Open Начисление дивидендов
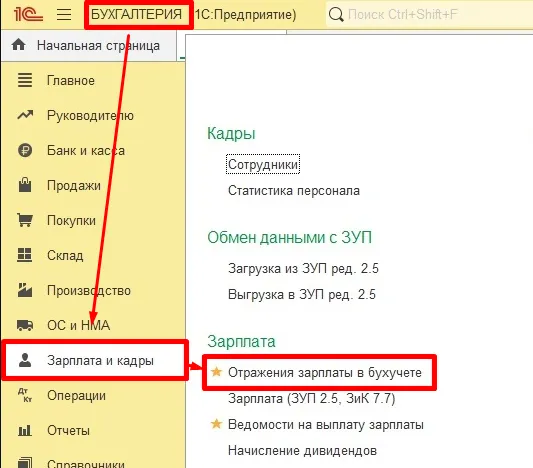The image size is (533, 468). 302,450
